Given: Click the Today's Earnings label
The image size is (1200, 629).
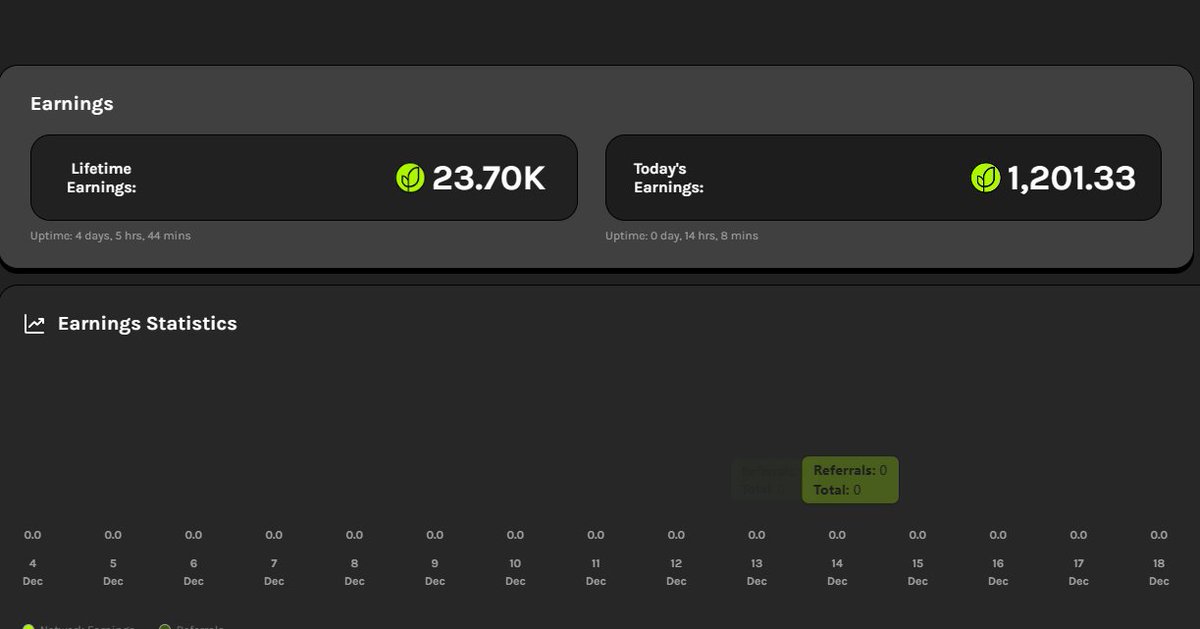Looking at the screenshot, I should 670,178.
